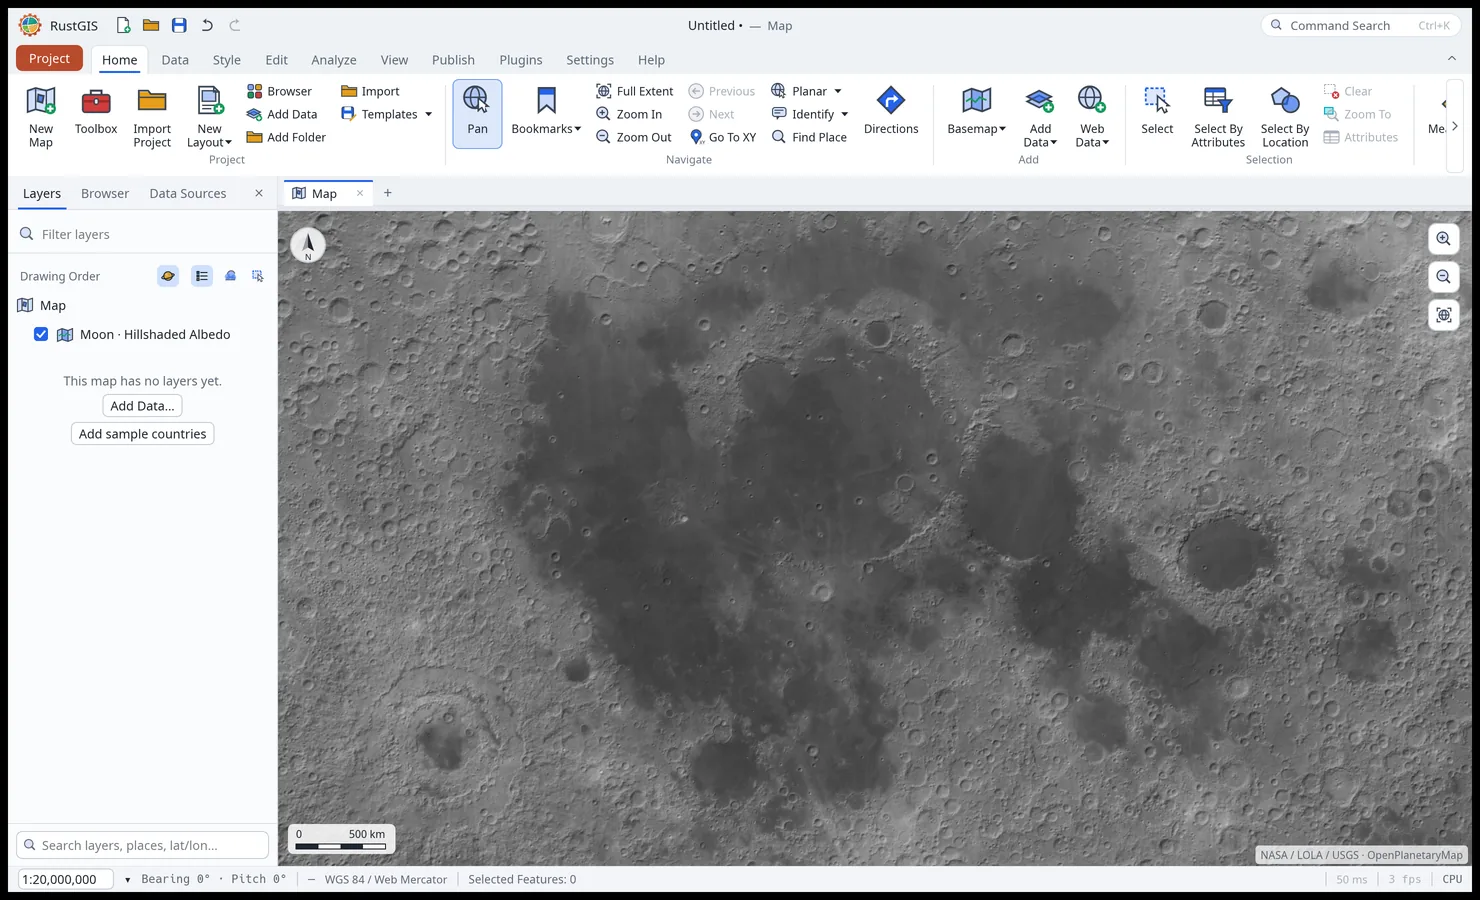Click the search layers, places field
This screenshot has width=1480, height=900.
(143, 845)
